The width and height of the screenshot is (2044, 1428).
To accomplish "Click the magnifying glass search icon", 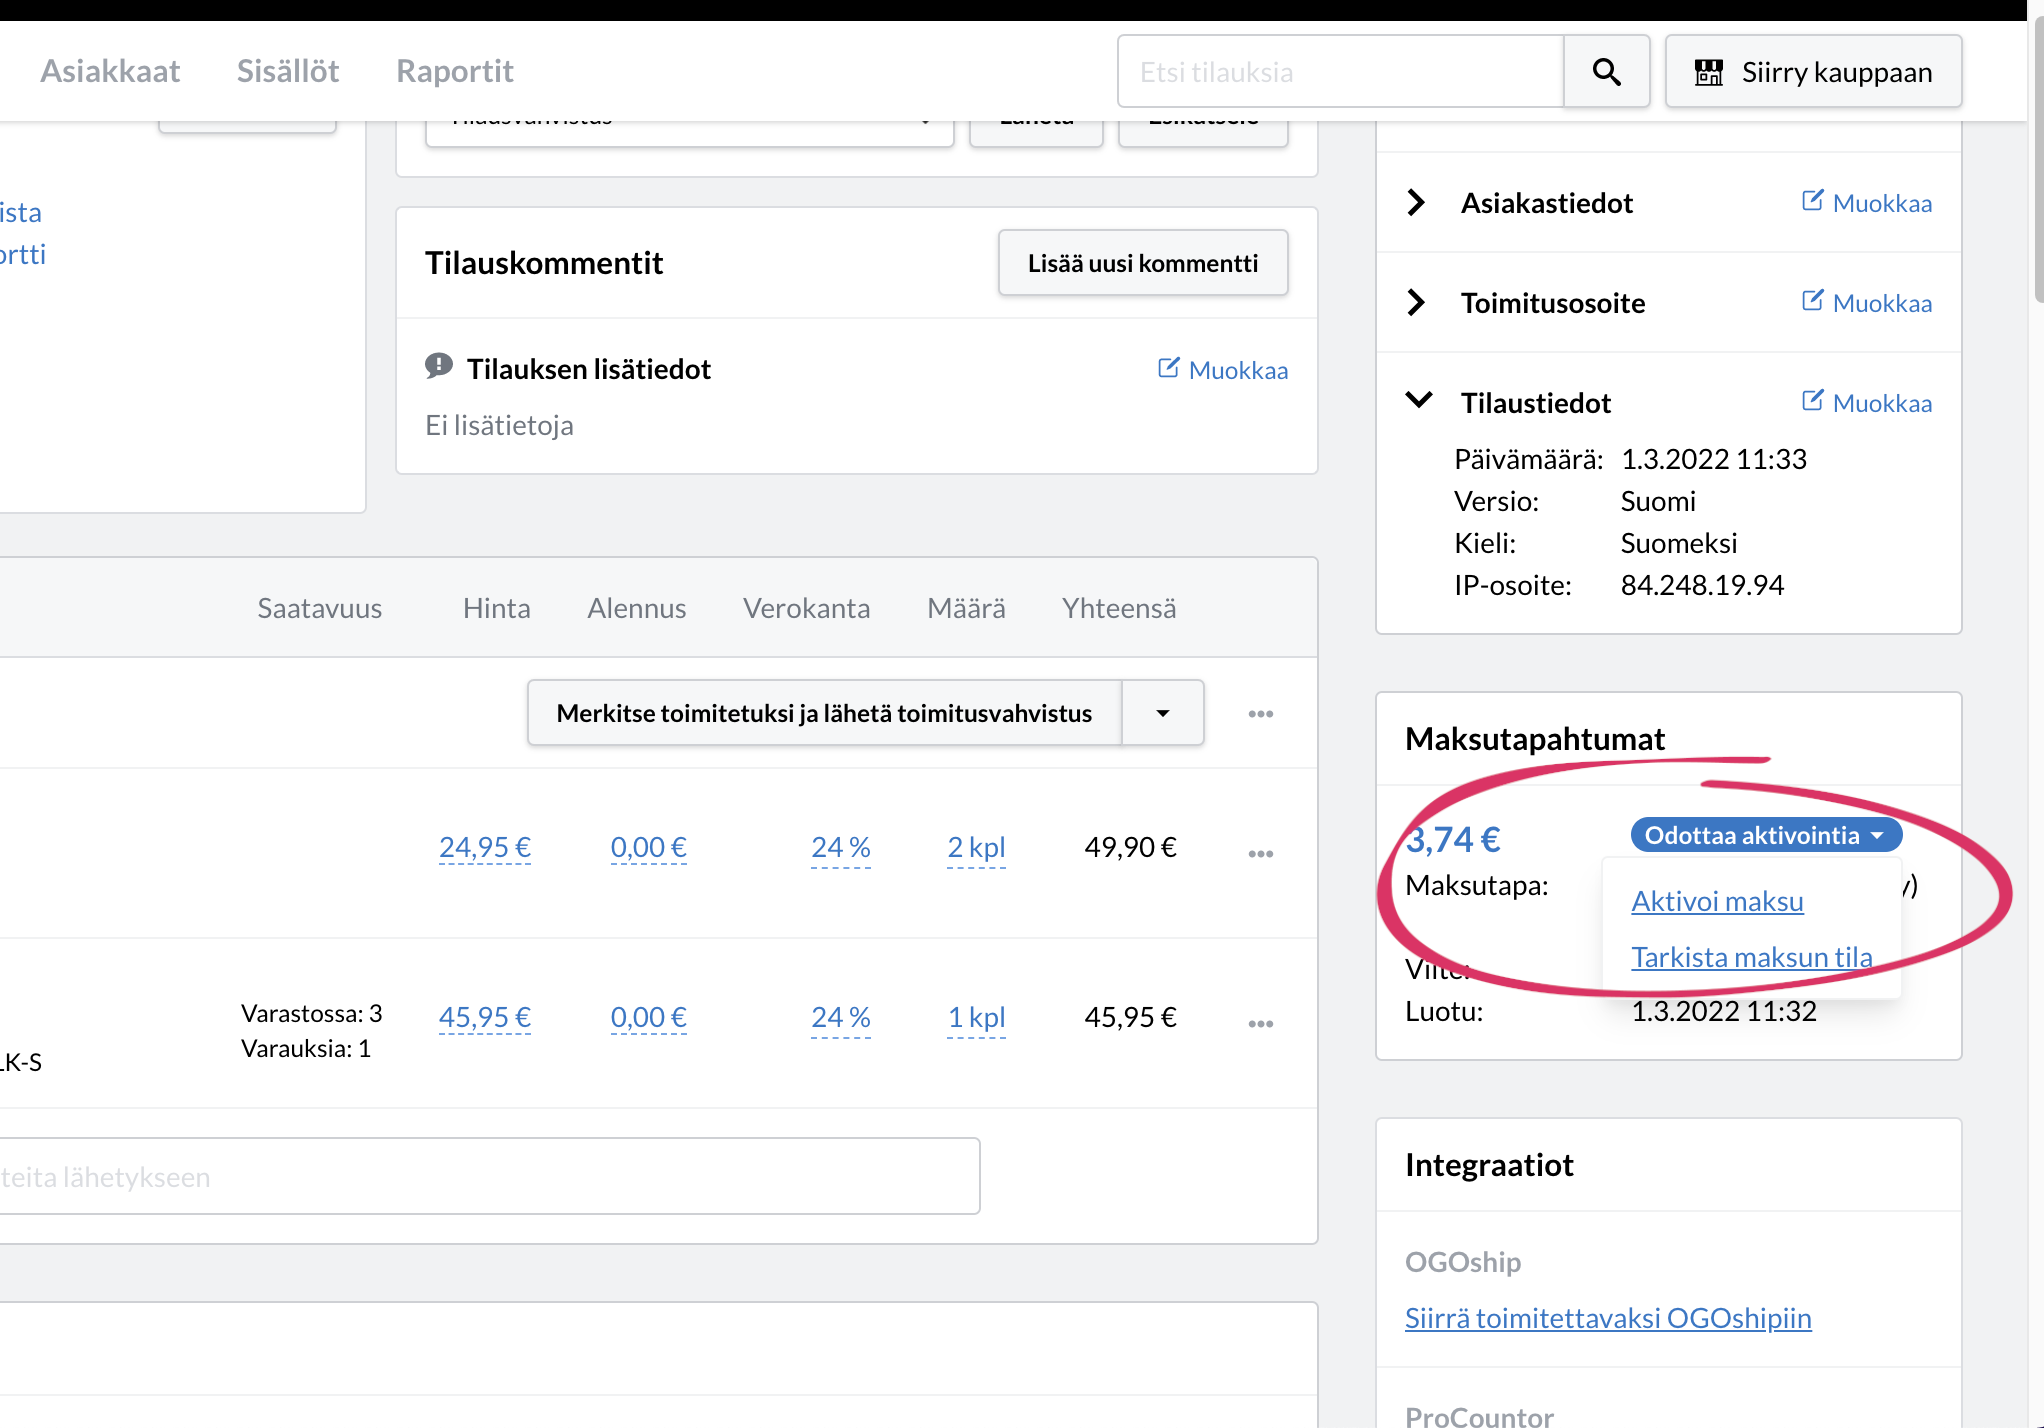I will 1606,72.
